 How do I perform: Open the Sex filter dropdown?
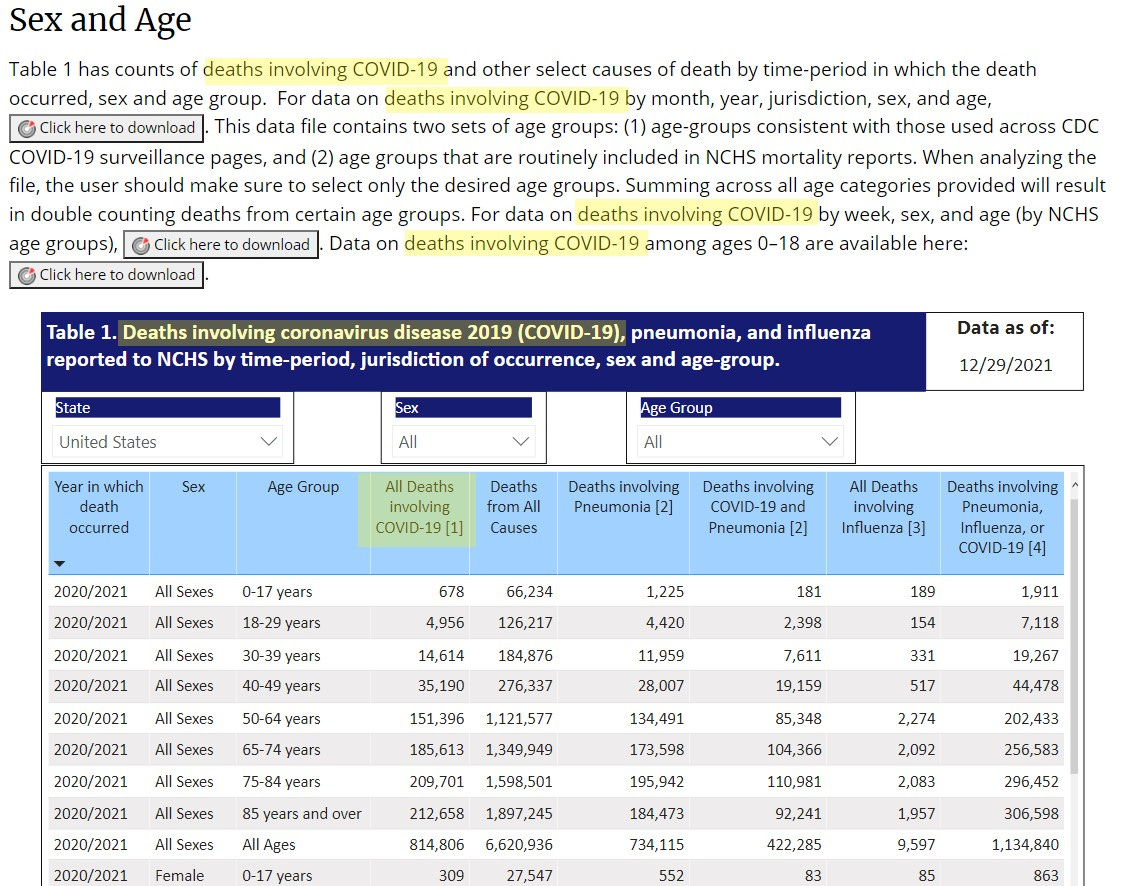click(464, 442)
